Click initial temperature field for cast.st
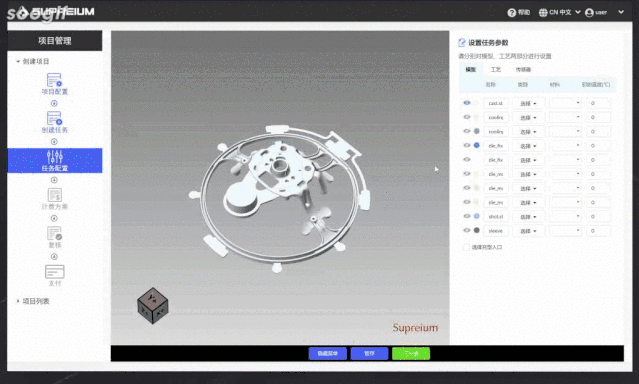 pyautogui.click(x=598, y=103)
